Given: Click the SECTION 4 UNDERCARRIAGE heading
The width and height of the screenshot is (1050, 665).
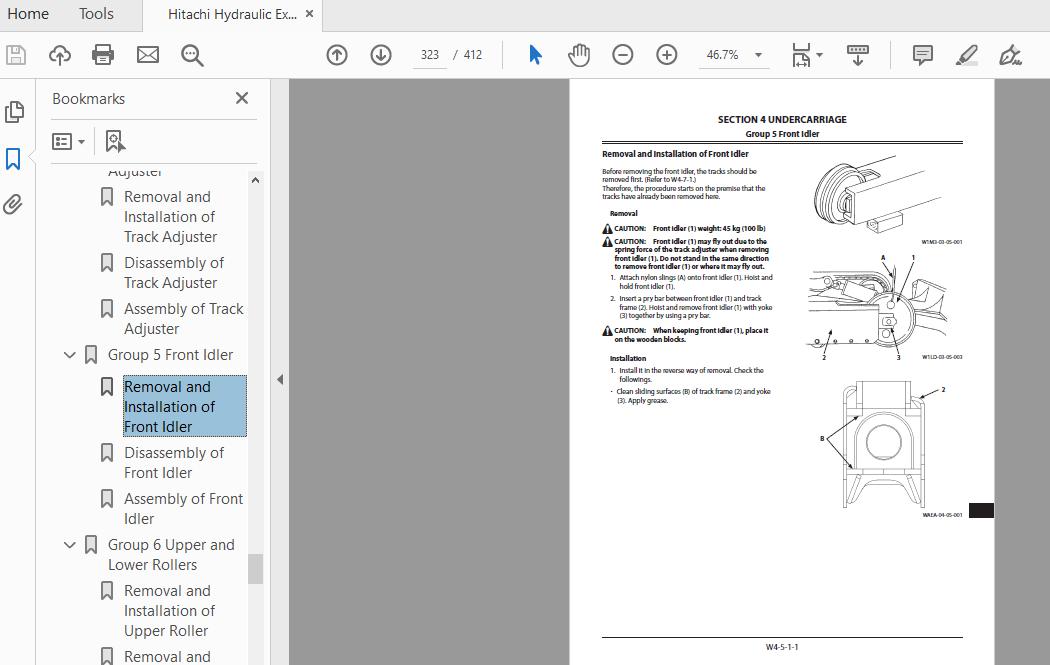Looking at the screenshot, I should pos(782,119).
